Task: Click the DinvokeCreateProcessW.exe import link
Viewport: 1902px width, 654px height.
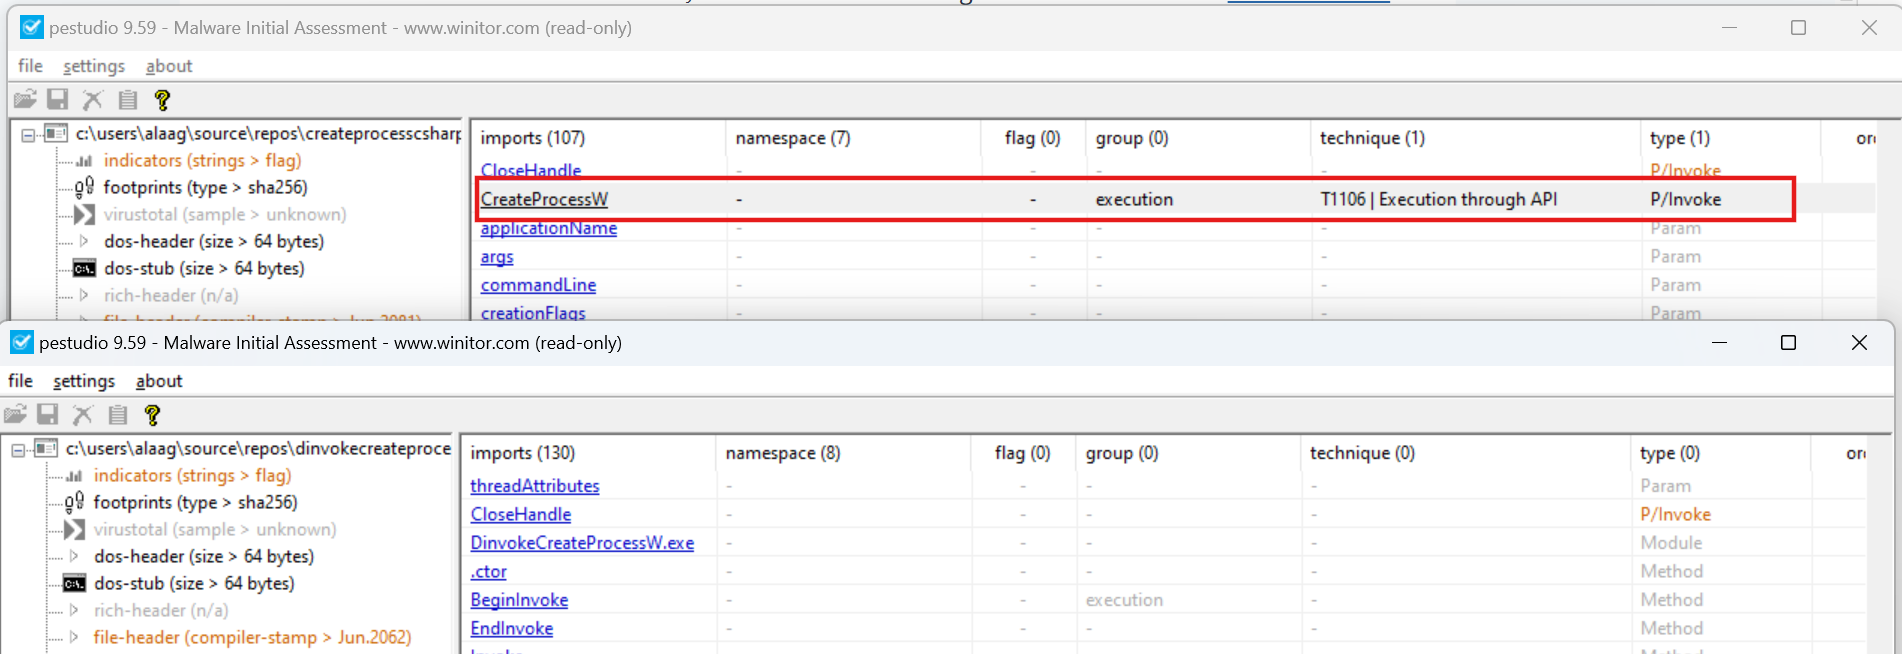Action: click(x=582, y=543)
